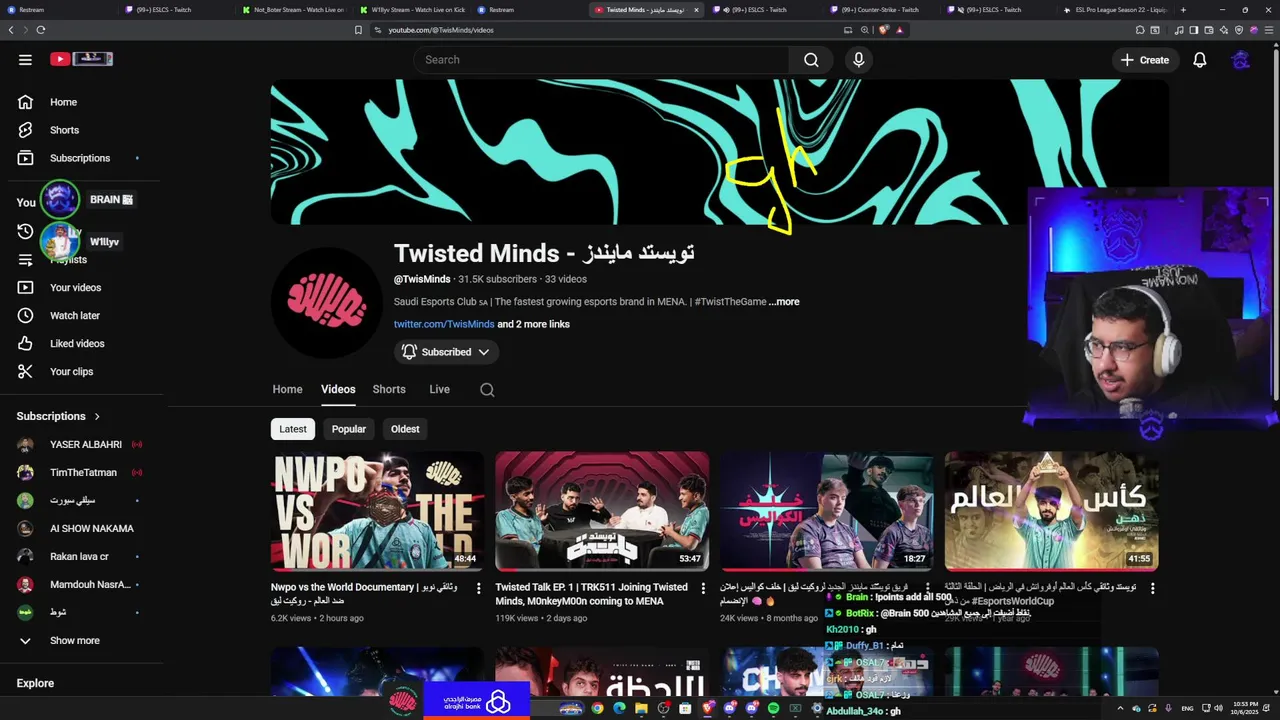Search within the channel using magnifier
Screen dimensions: 1280x720
point(487,390)
